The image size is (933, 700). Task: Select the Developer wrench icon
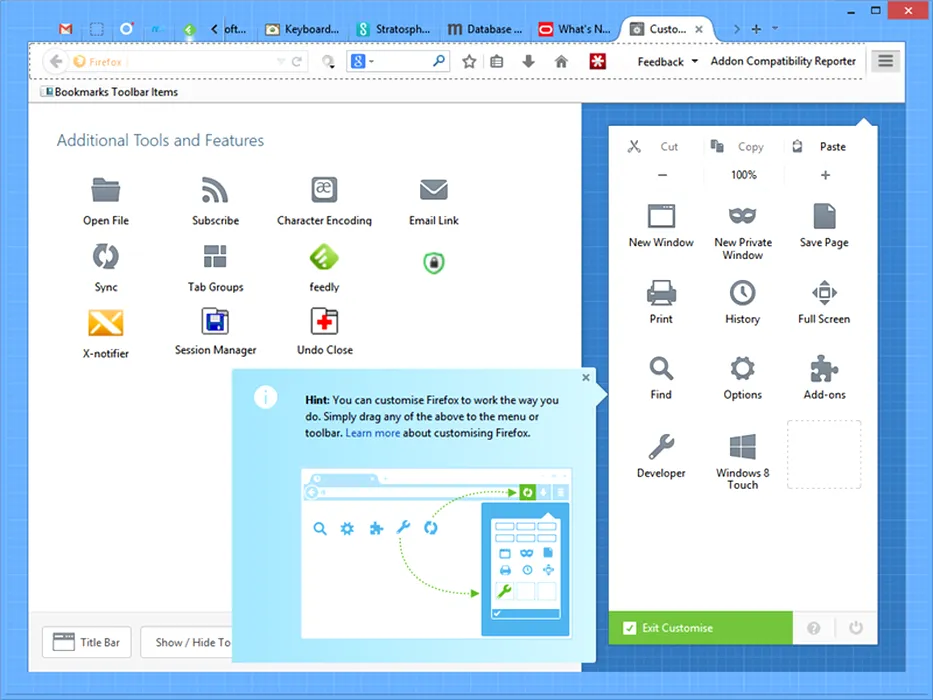661,446
